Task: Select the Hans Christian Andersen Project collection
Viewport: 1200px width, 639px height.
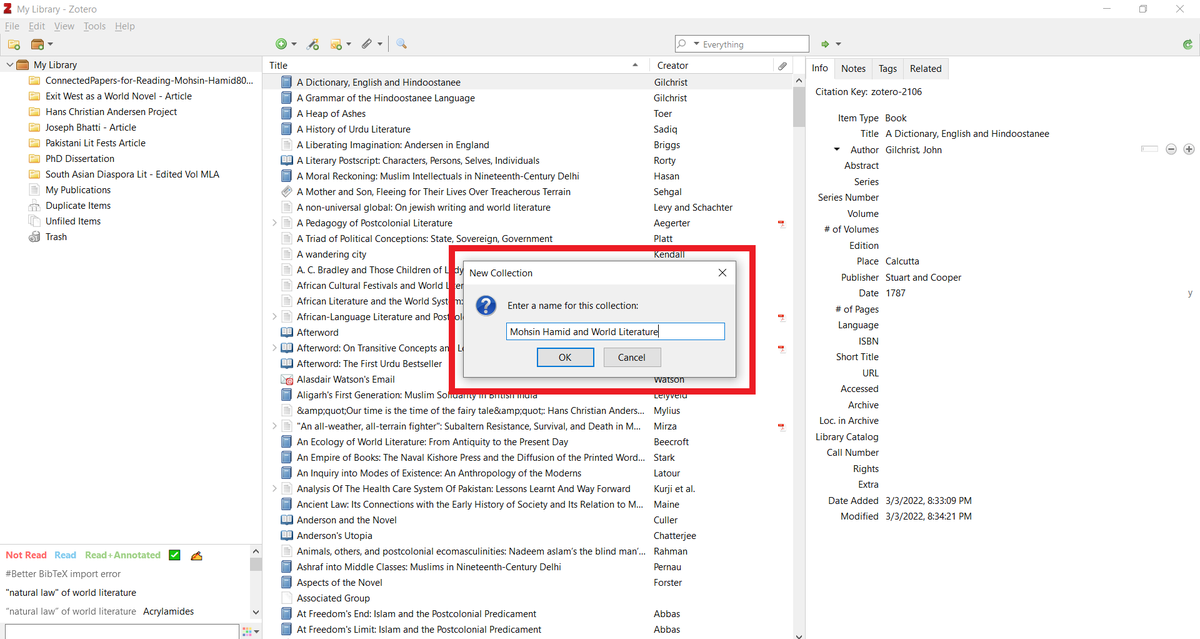Action: coord(111,112)
